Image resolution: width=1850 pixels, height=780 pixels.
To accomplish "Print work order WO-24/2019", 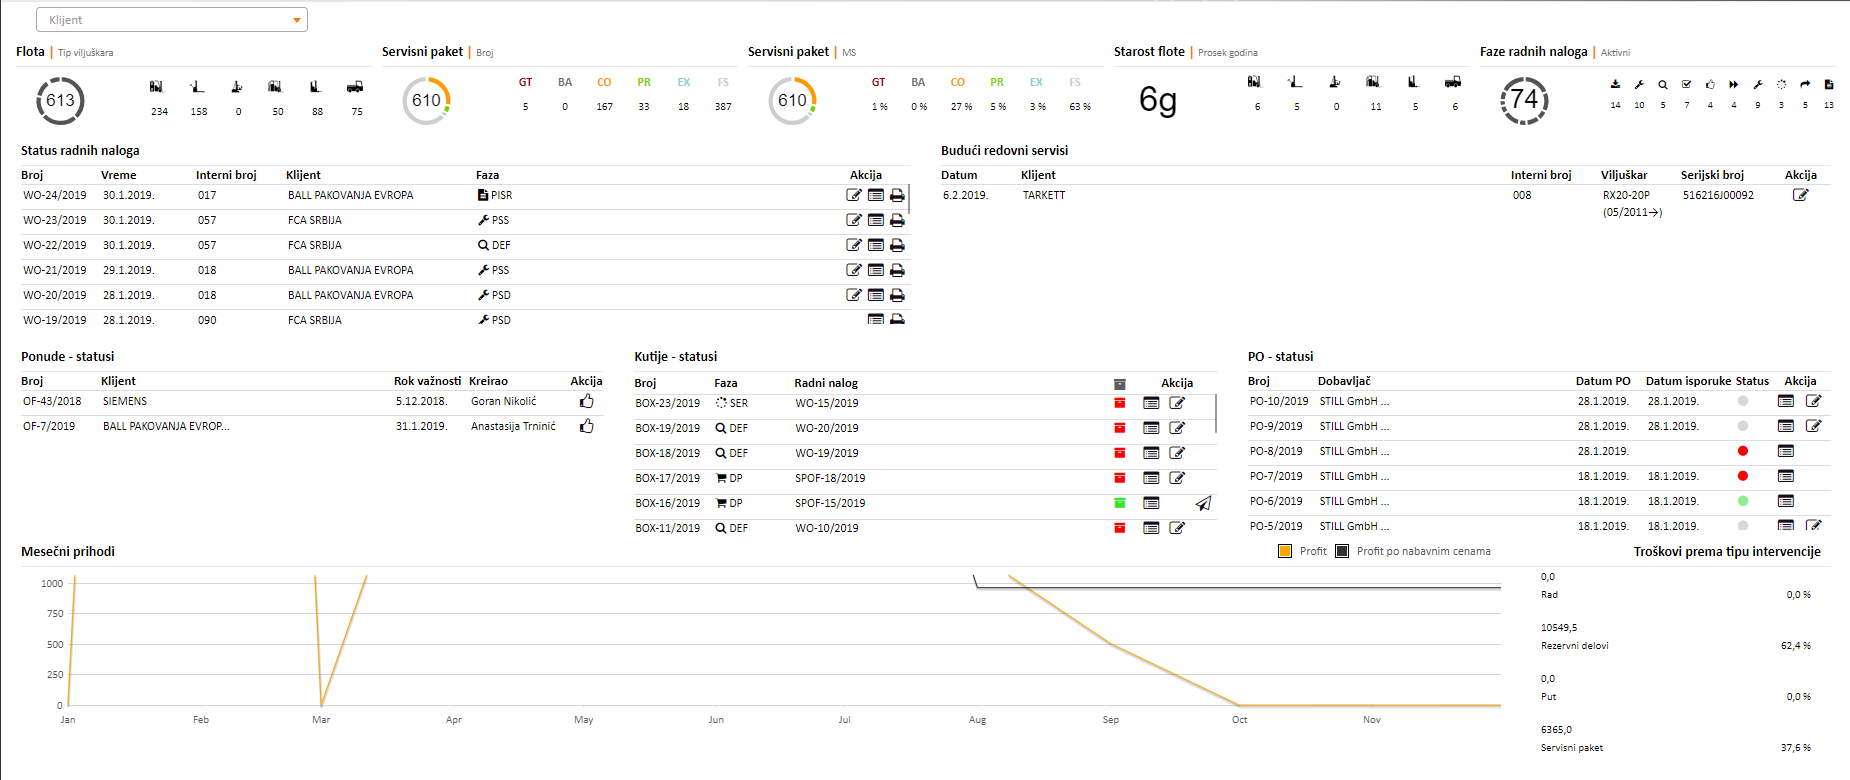I will coord(897,195).
